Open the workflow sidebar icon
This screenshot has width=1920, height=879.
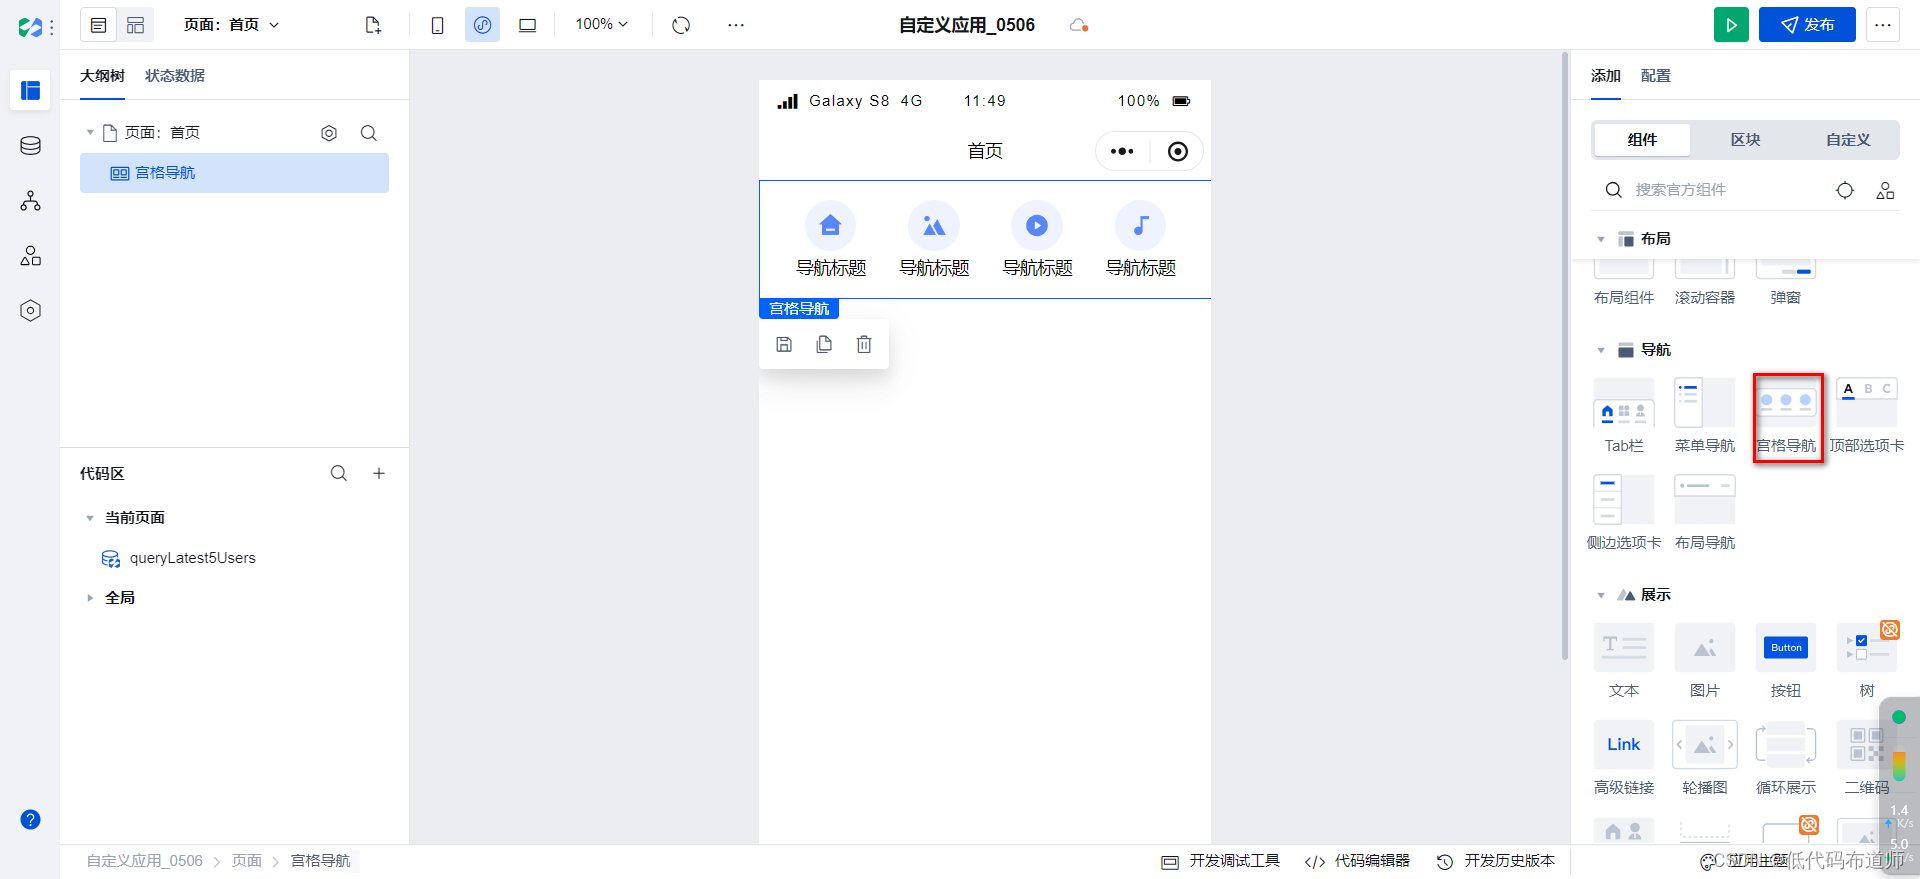[x=30, y=201]
